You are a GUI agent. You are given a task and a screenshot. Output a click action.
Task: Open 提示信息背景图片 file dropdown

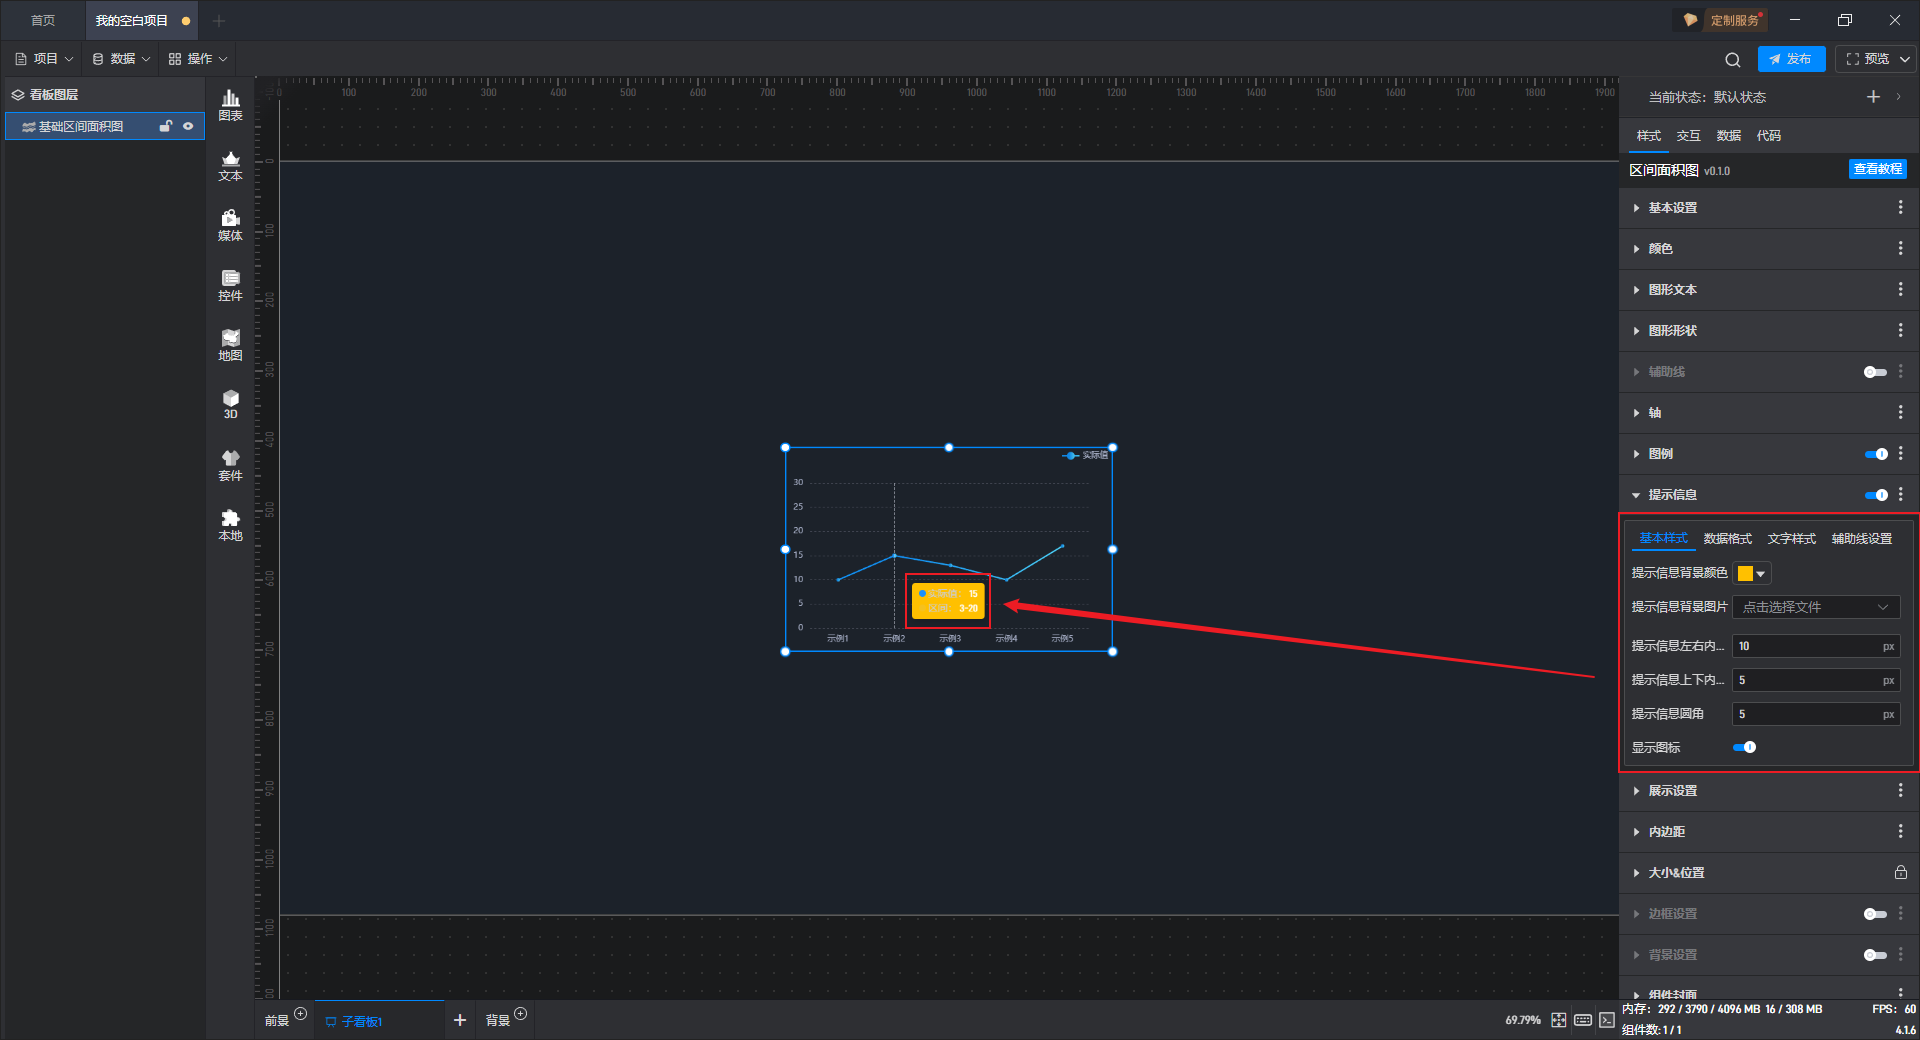point(1815,607)
